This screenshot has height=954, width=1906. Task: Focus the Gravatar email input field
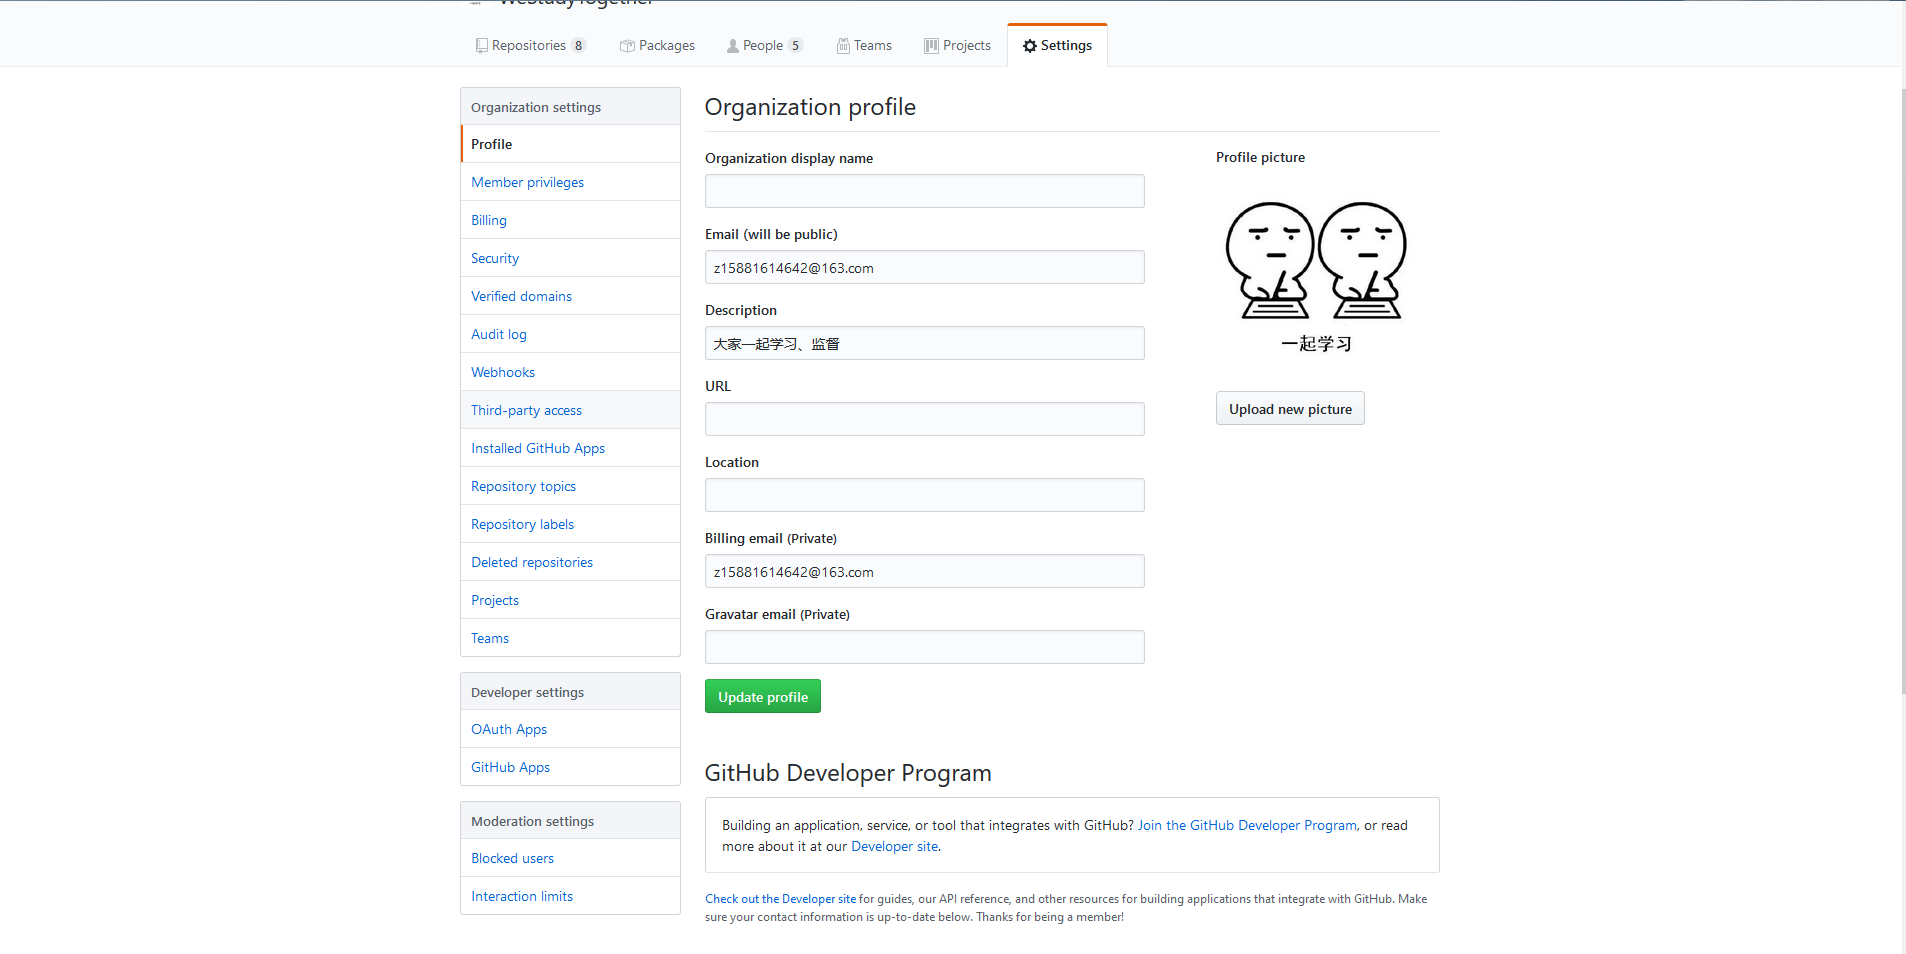pyautogui.click(x=924, y=647)
